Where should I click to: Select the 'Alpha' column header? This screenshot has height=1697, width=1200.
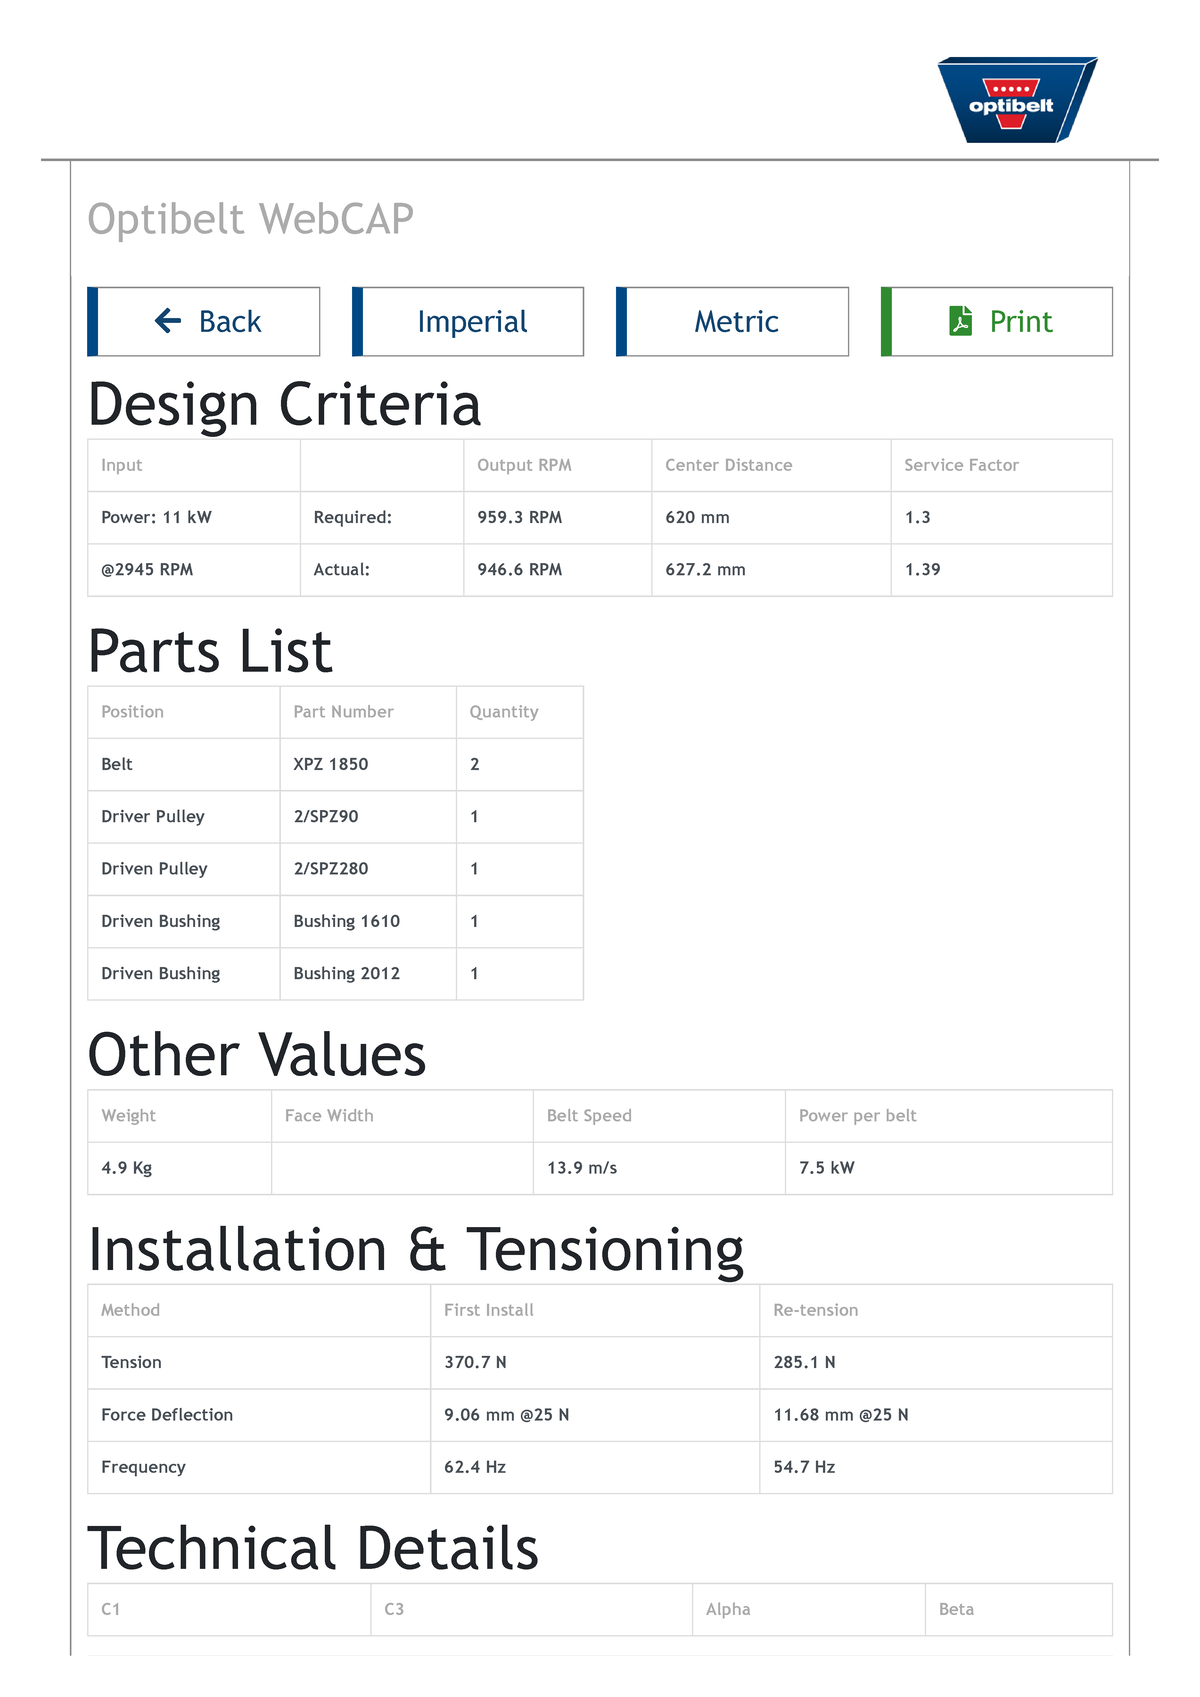(x=728, y=1610)
